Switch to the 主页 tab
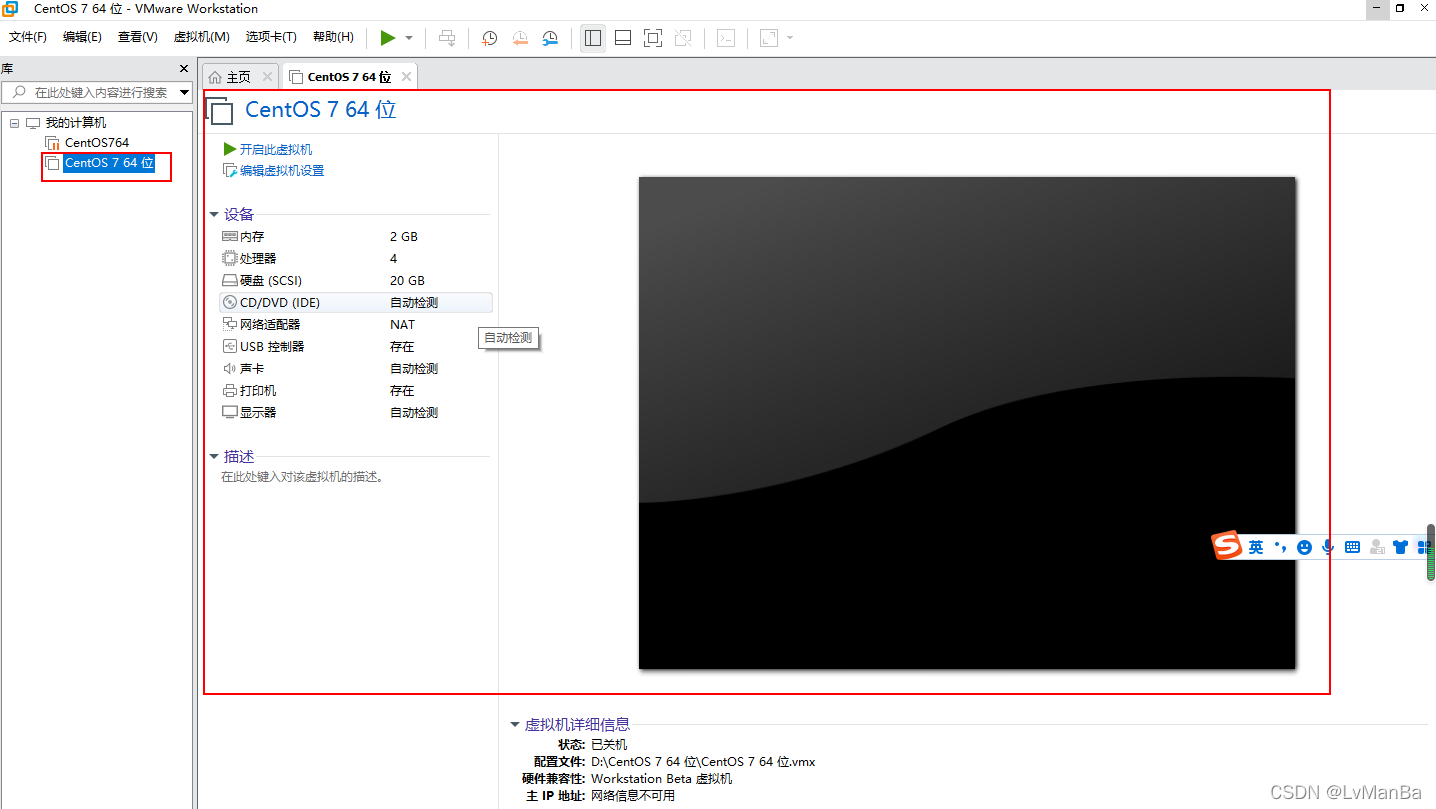The width and height of the screenshot is (1436, 809). pos(240,77)
